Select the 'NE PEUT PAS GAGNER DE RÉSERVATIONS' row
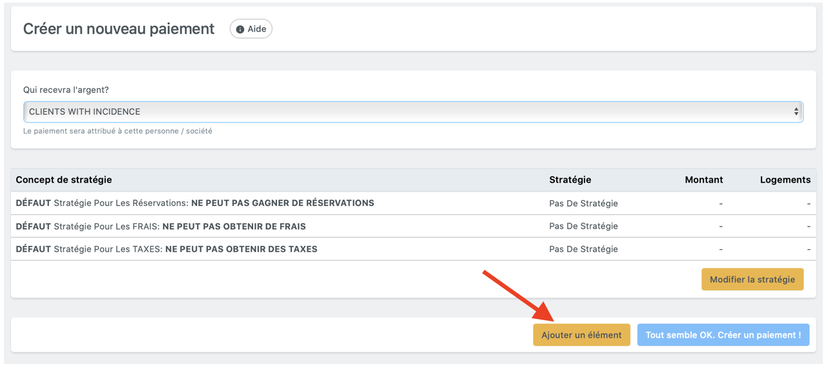Image resolution: width=828 pixels, height=368 pixels. [x=413, y=203]
